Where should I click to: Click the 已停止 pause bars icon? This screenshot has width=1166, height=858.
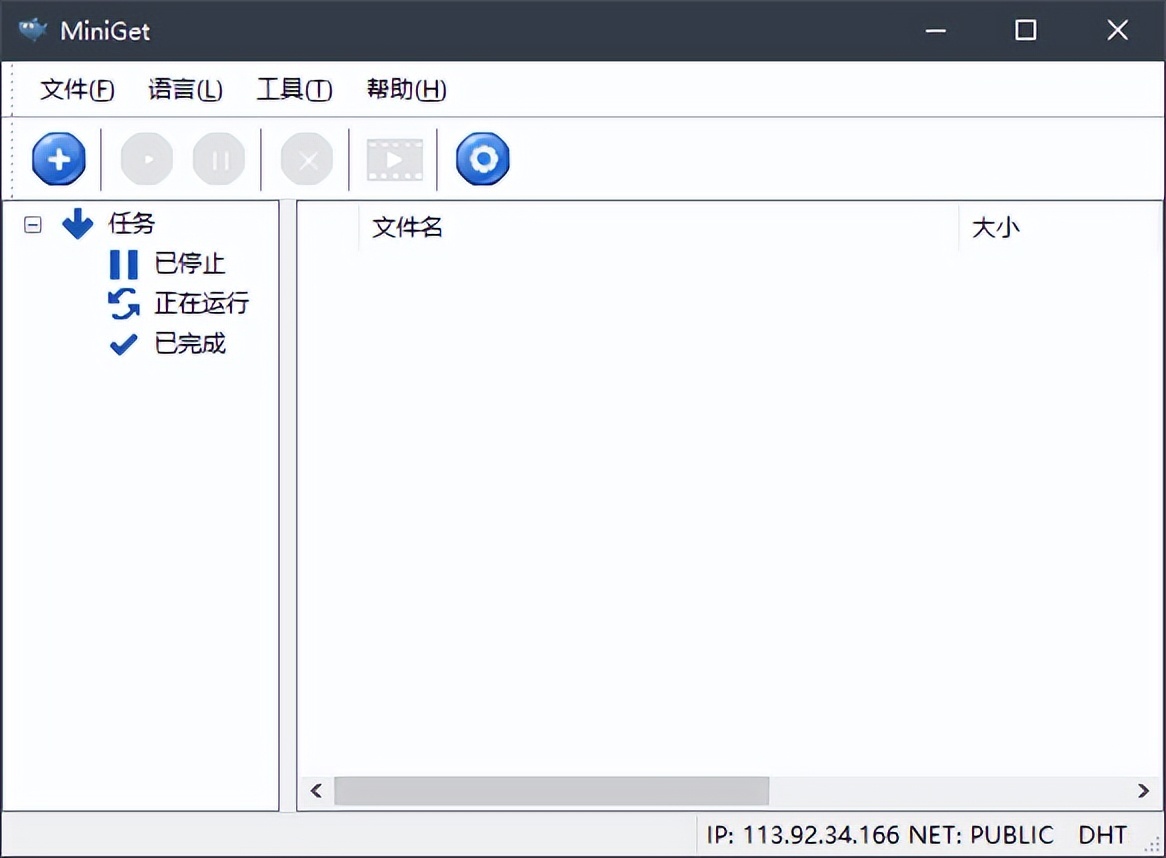[x=122, y=263]
